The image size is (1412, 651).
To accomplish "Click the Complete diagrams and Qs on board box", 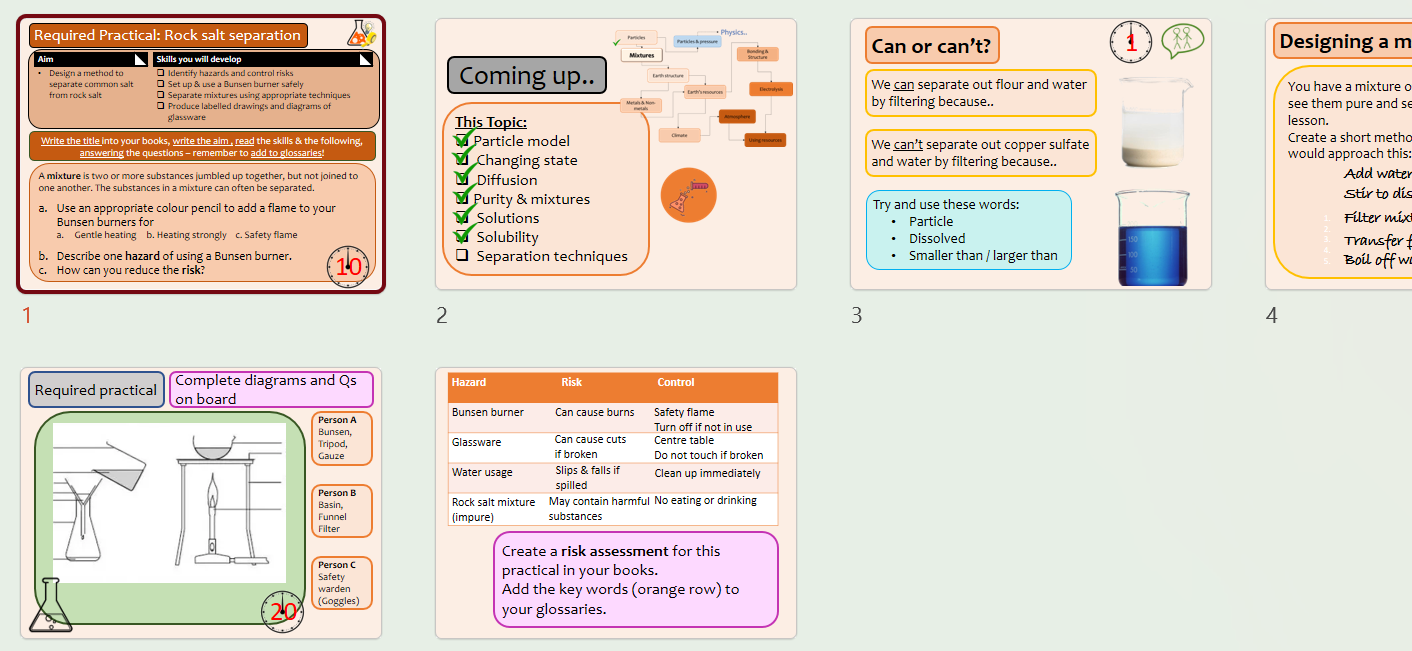I will [272, 390].
